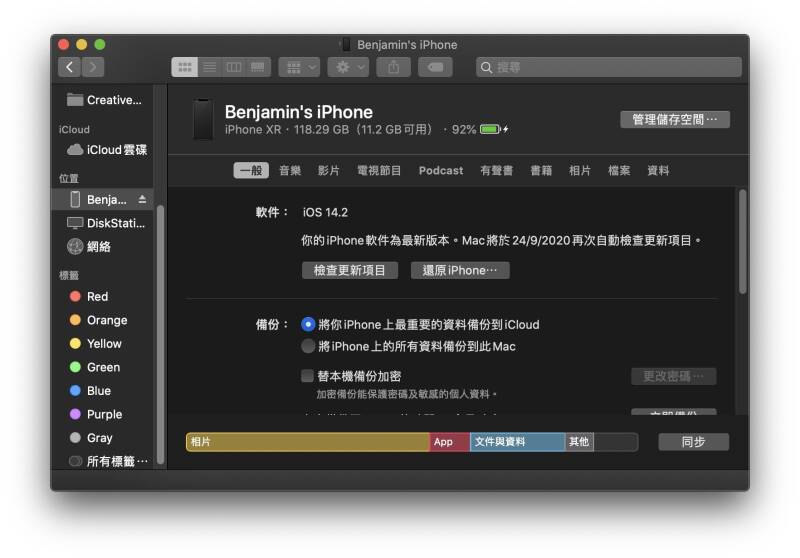This screenshot has height=558, width=800.
Task: Click 更改密碼 change password button
Action: (673, 376)
